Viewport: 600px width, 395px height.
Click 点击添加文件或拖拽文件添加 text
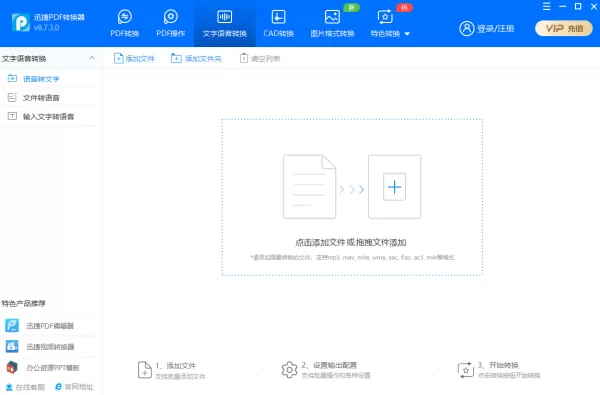click(351, 242)
